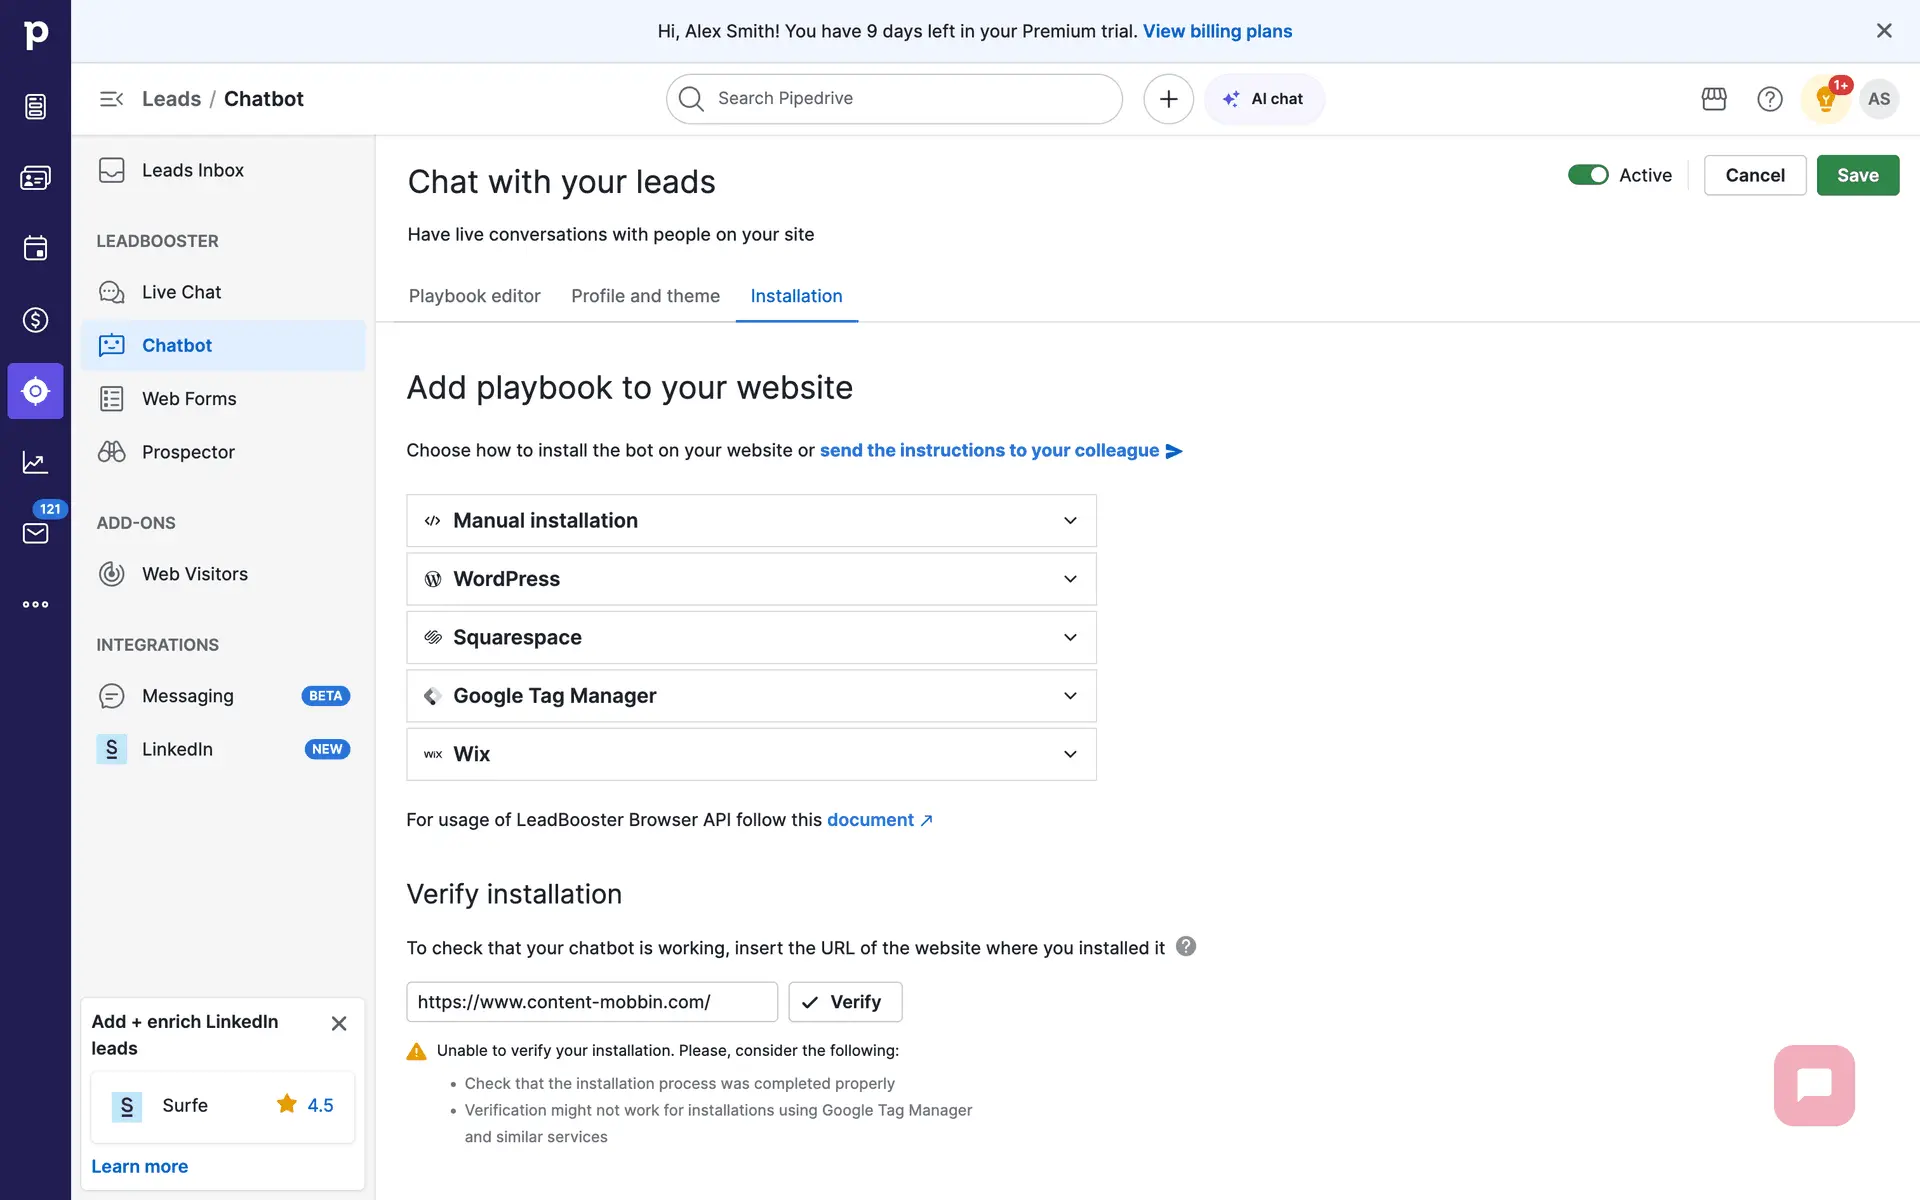The image size is (1920, 1200).
Task: Click the Deals dollar icon in left rail
Action: pyautogui.click(x=35, y=320)
